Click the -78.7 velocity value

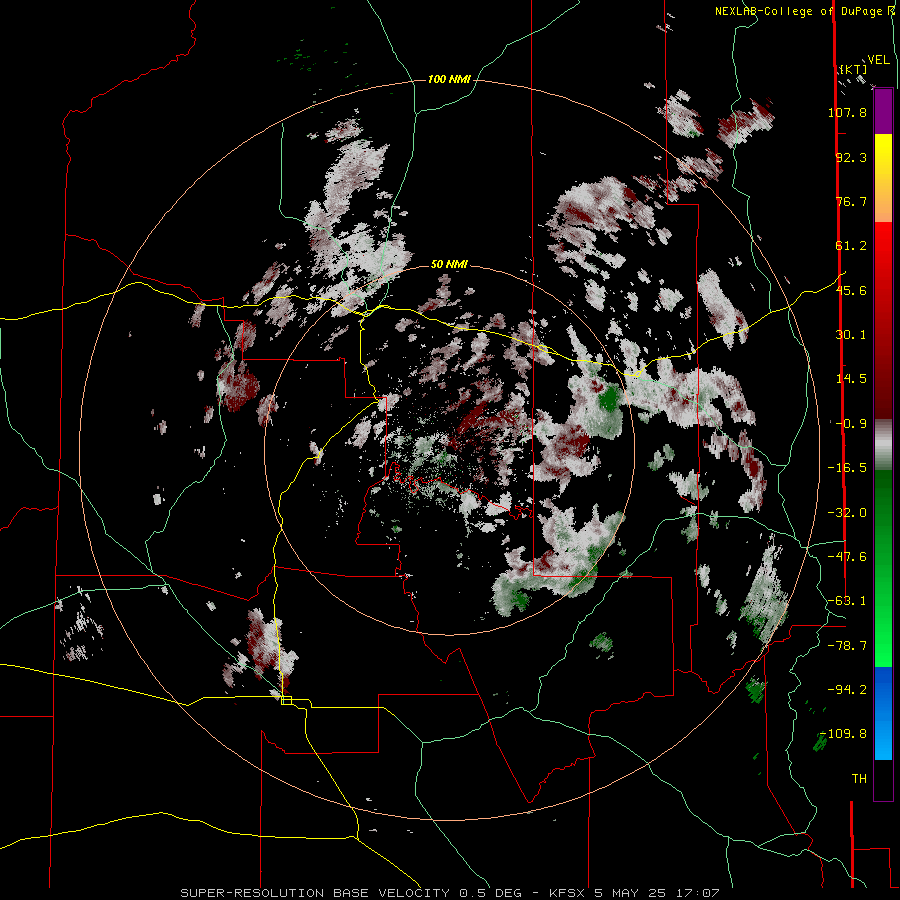(x=847, y=646)
